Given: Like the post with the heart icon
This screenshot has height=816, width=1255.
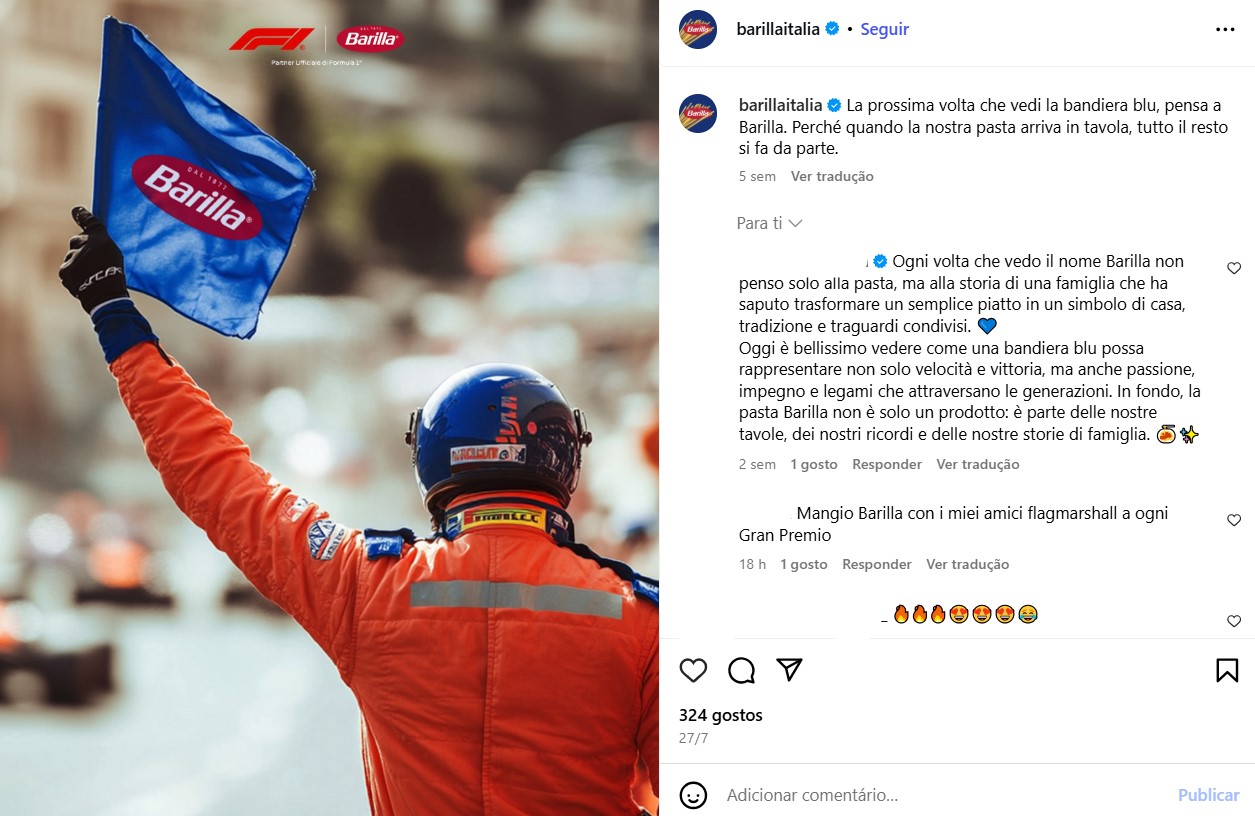Looking at the screenshot, I should [x=693, y=670].
